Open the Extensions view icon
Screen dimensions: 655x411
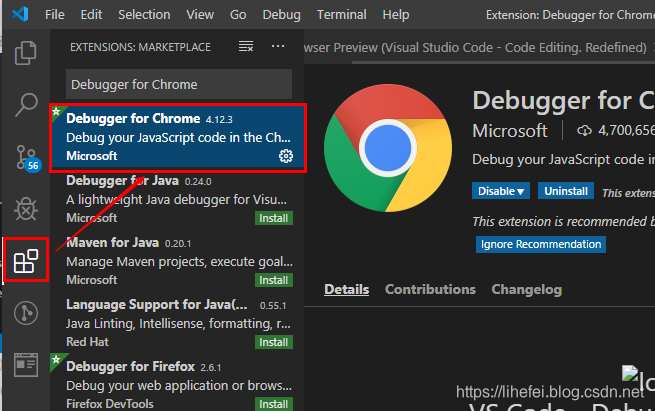coord(26,261)
